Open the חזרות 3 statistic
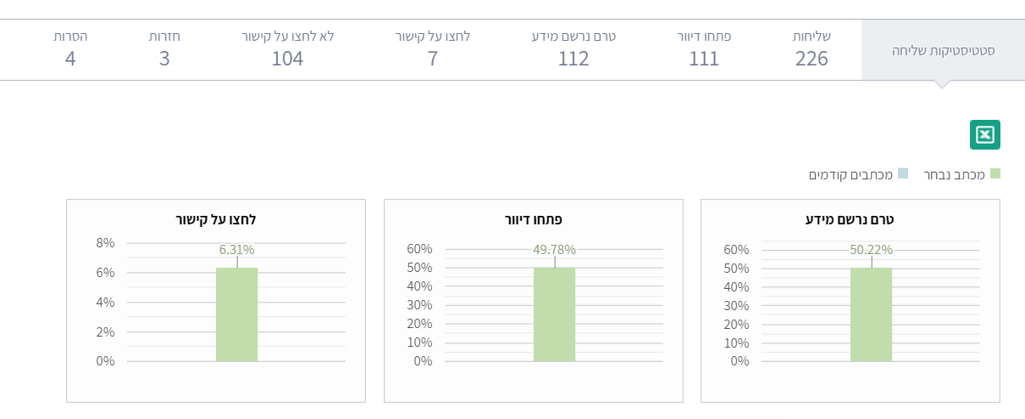This screenshot has width=1025, height=419. (164, 49)
